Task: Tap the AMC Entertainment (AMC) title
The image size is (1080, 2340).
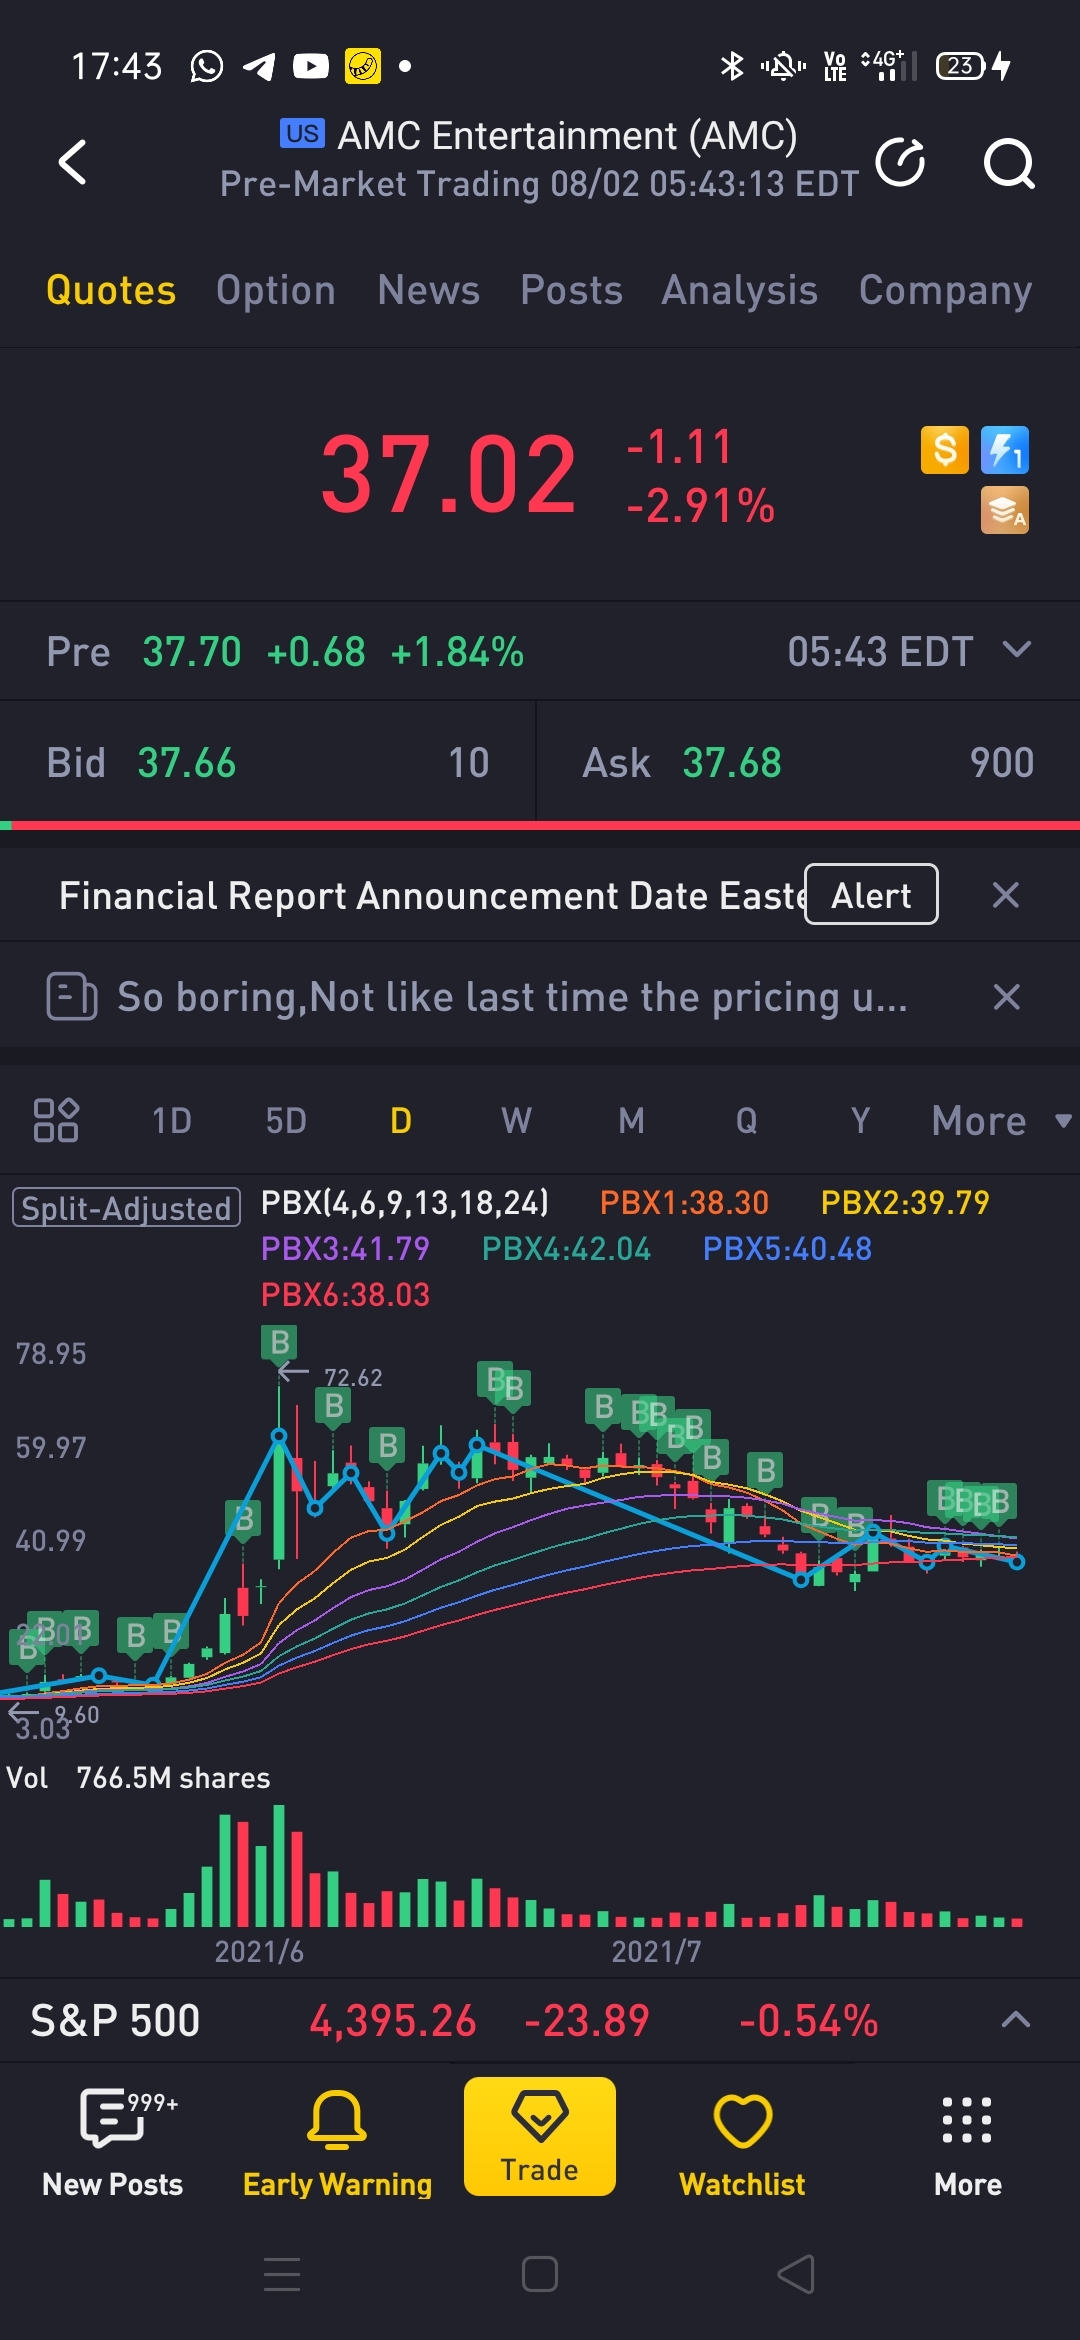Action: 567,135
